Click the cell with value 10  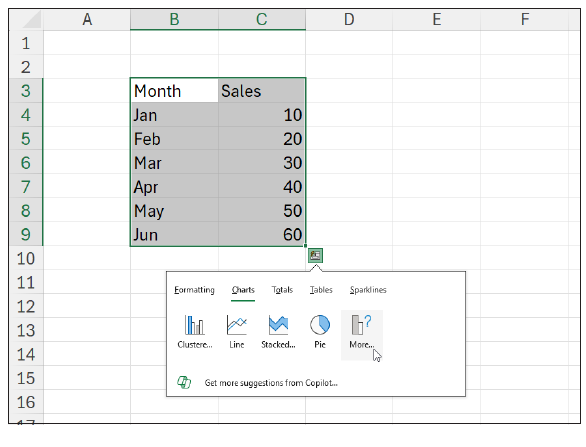(x=262, y=114)
